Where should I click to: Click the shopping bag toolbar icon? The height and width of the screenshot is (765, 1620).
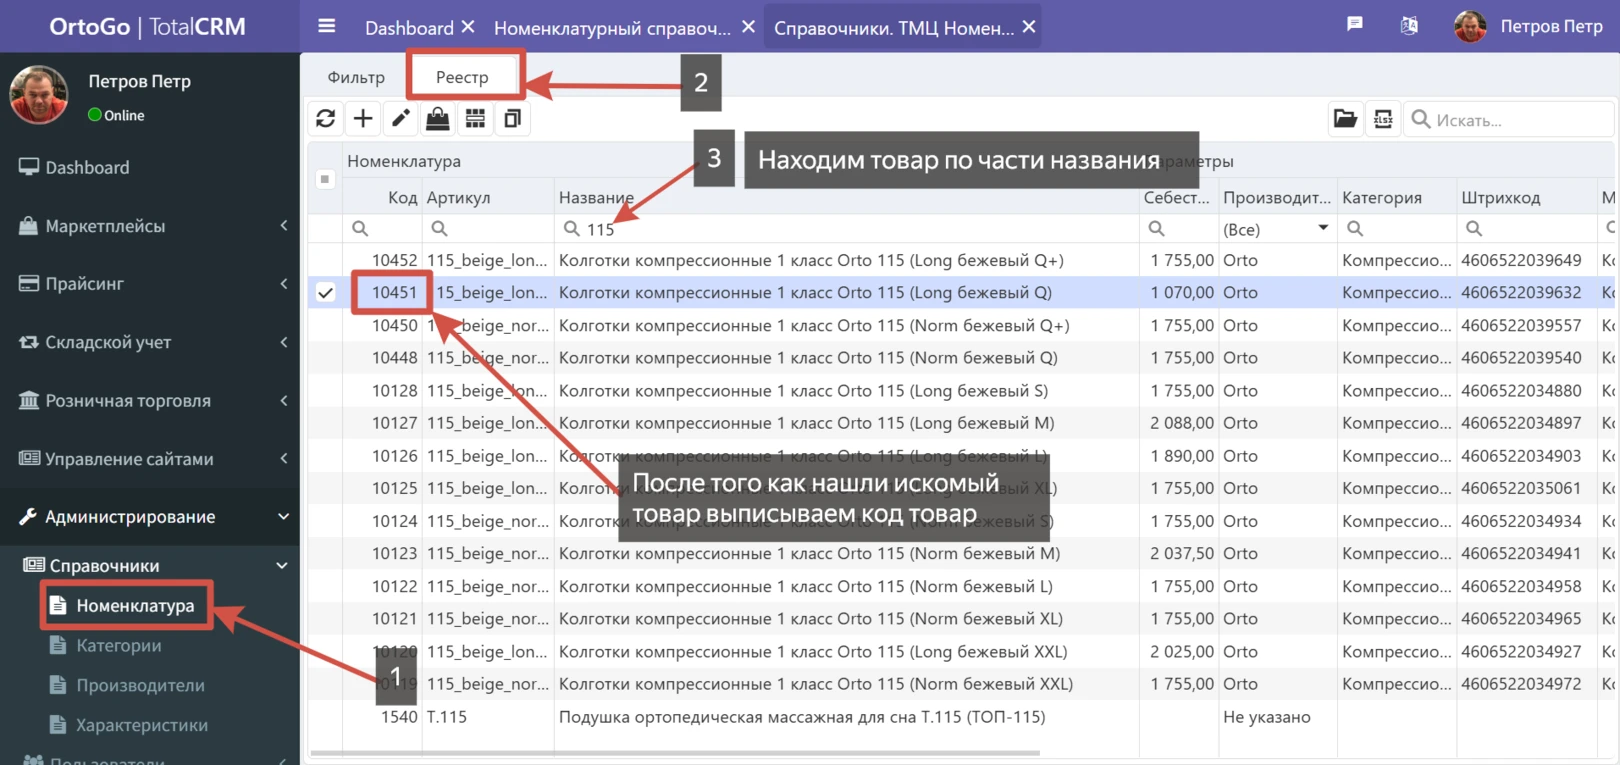(x=438, y=119)
